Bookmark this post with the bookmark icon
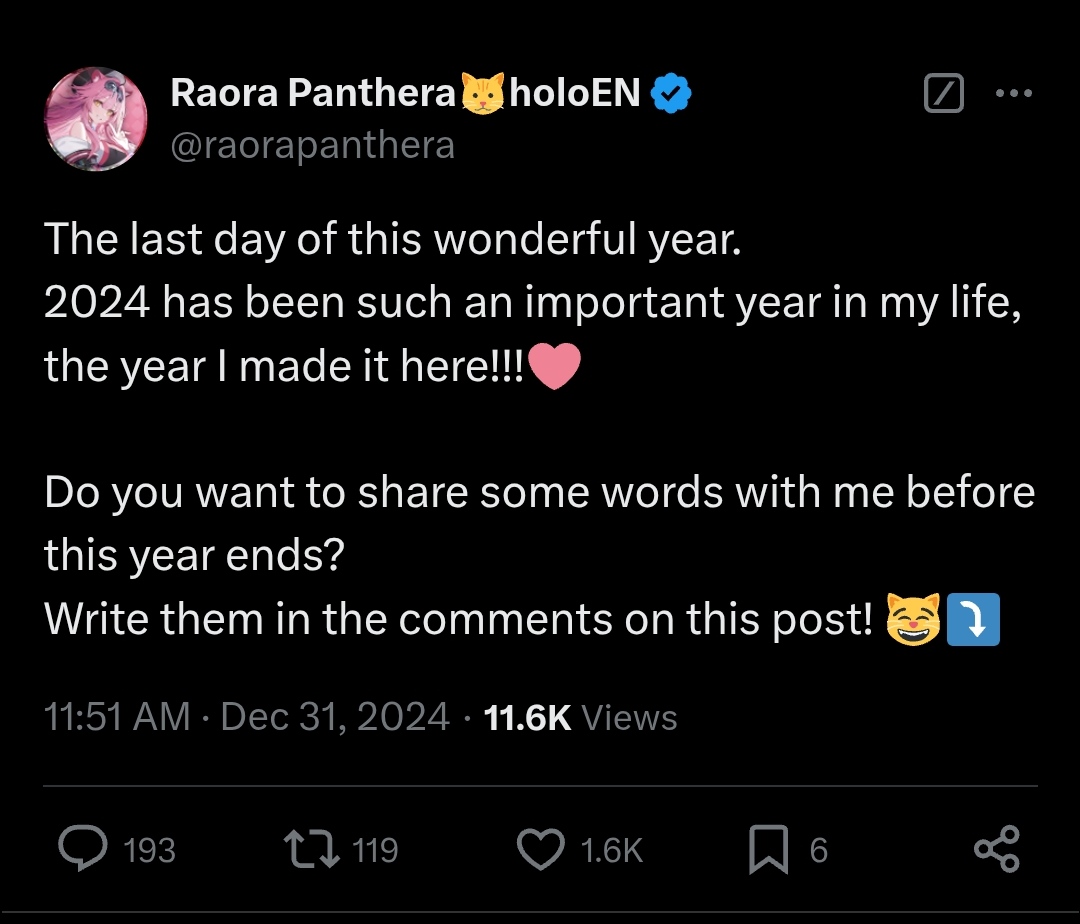 (769, 850)
